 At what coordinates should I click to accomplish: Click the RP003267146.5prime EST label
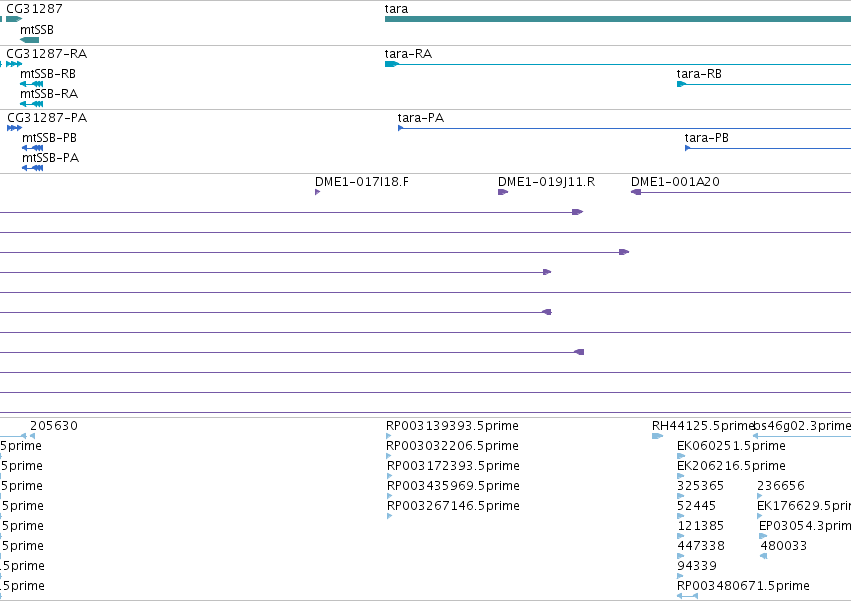tap(453, 506)
